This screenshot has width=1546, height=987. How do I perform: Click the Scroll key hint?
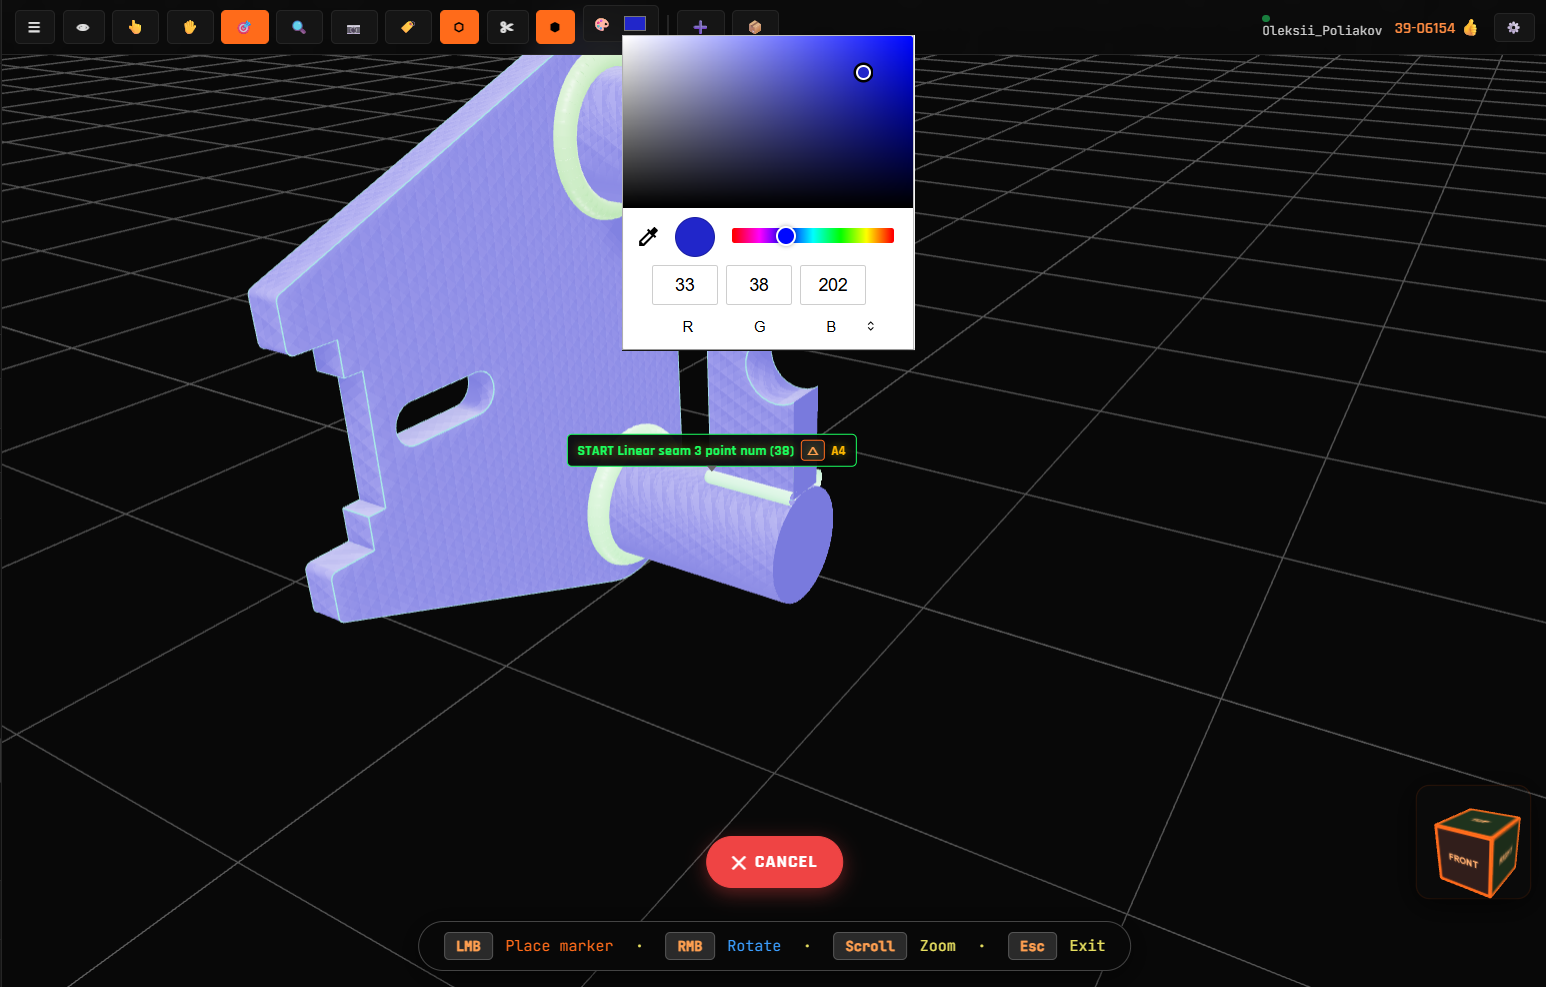coord(870,946)
